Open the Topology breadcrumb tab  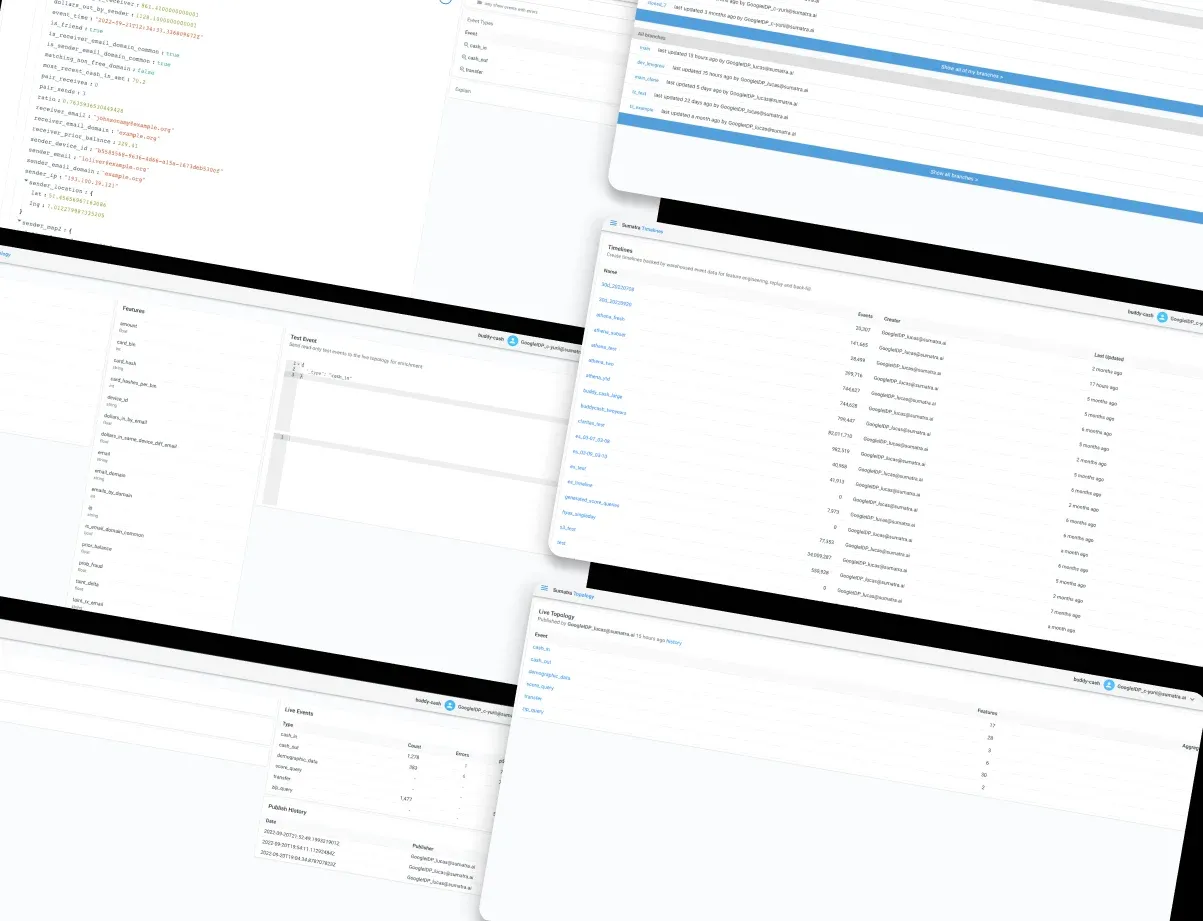584,595
